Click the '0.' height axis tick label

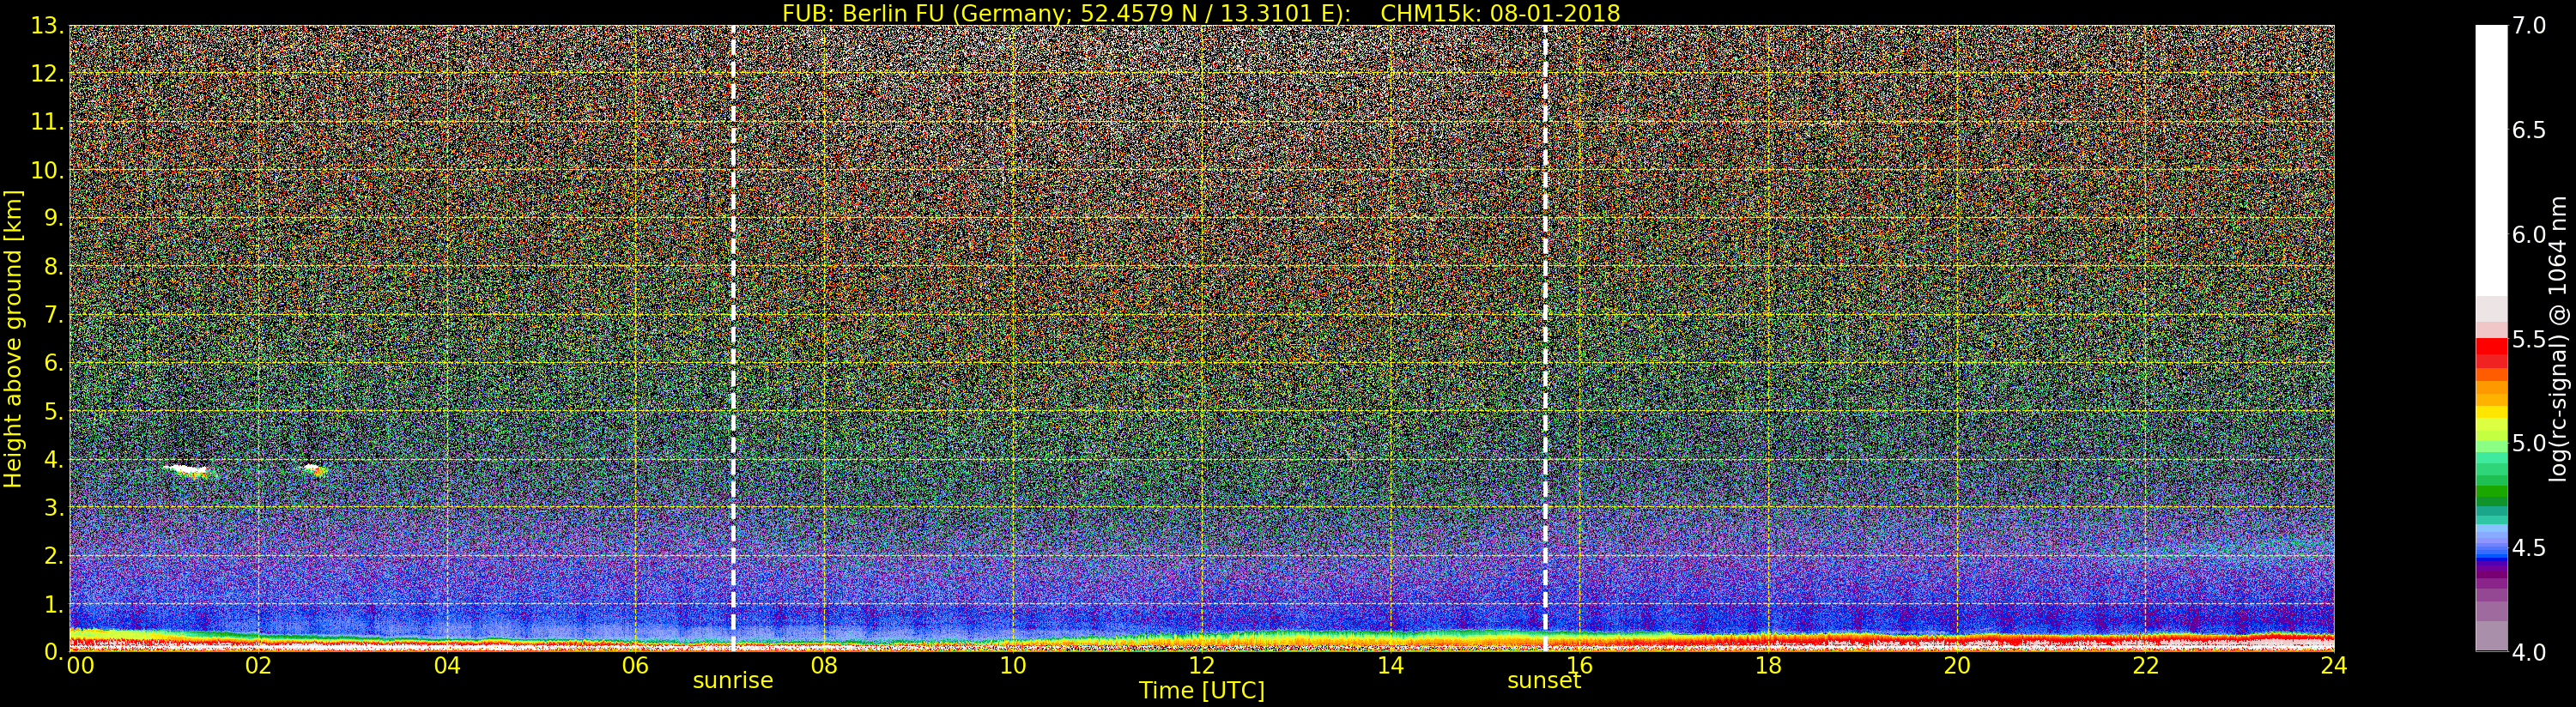(x=53, y=651)
